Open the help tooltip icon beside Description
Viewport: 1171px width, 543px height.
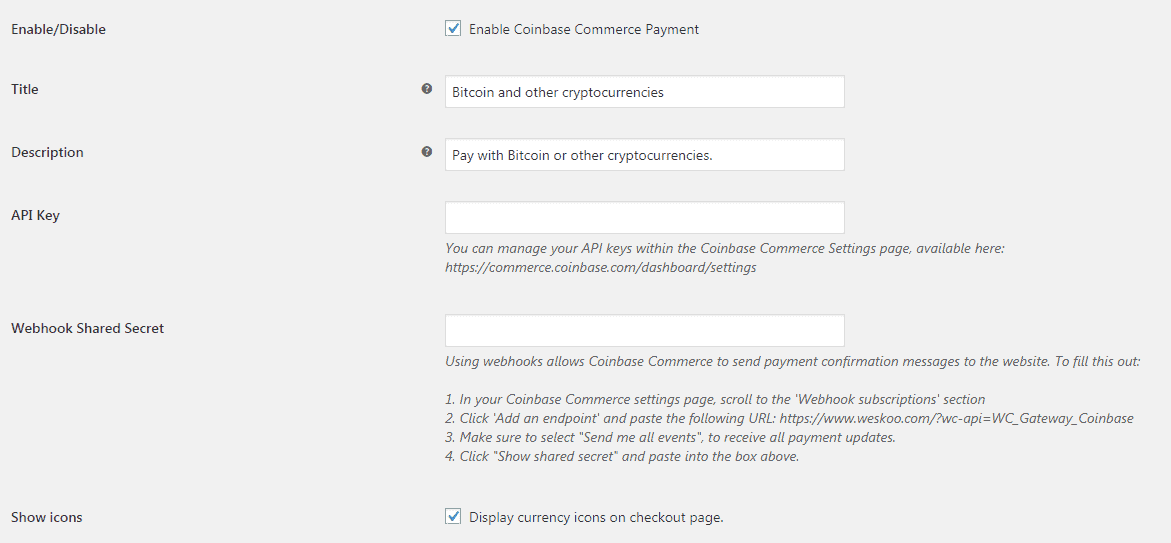click(426, 152)
